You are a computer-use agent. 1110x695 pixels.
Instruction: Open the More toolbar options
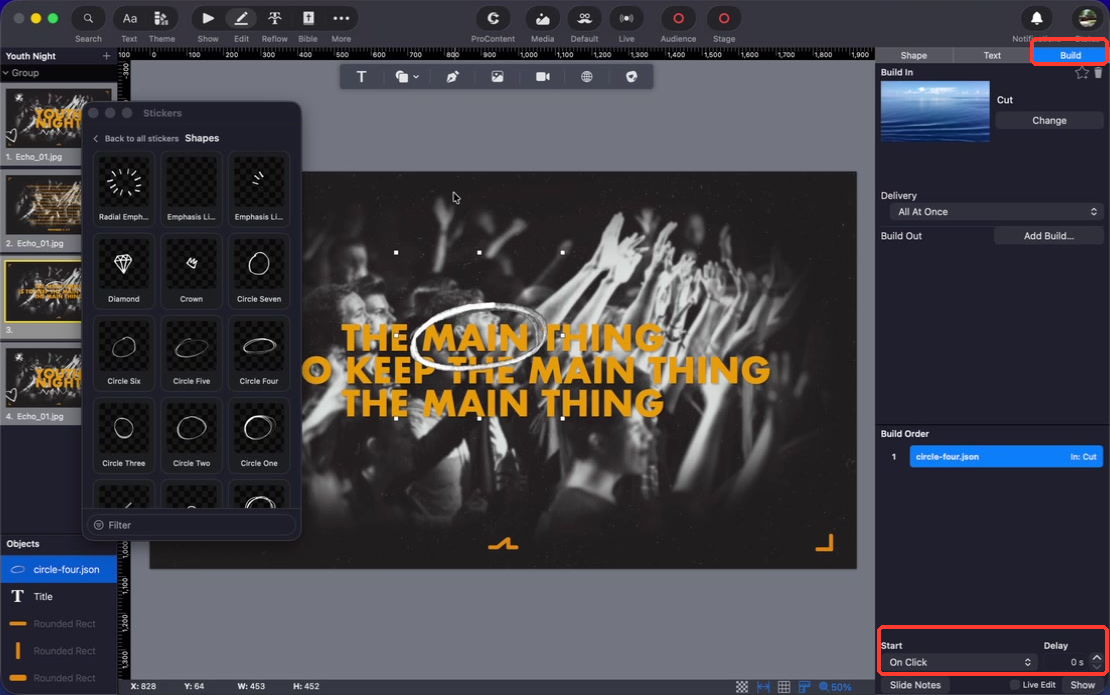(341, 18)
